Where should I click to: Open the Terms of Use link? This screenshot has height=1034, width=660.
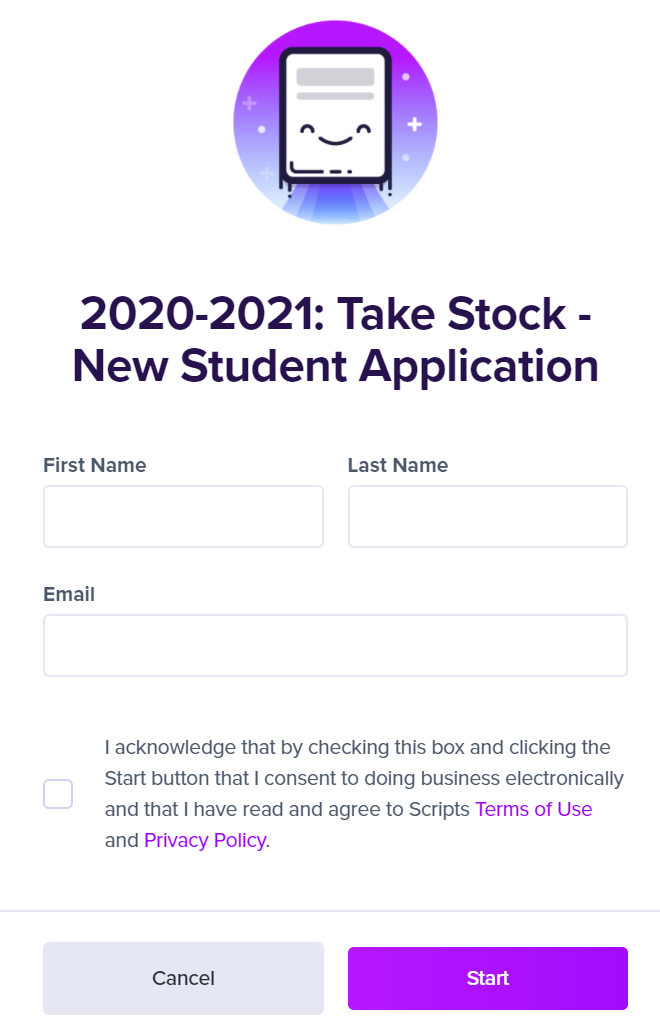coord(533,809)
